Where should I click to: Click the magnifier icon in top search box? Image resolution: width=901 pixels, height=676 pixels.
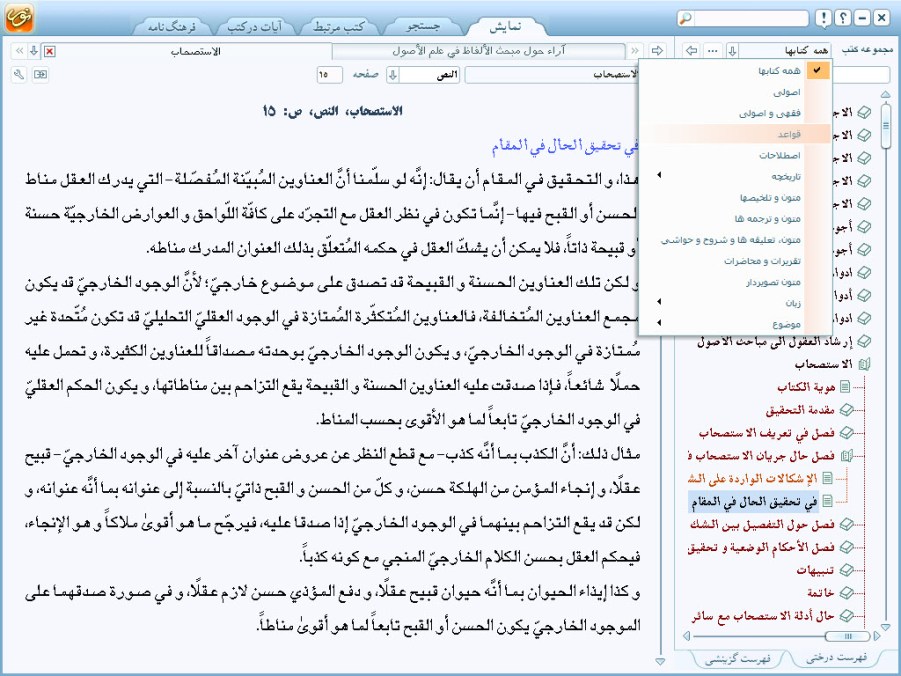pyautogui.click(x=686, y=18)
